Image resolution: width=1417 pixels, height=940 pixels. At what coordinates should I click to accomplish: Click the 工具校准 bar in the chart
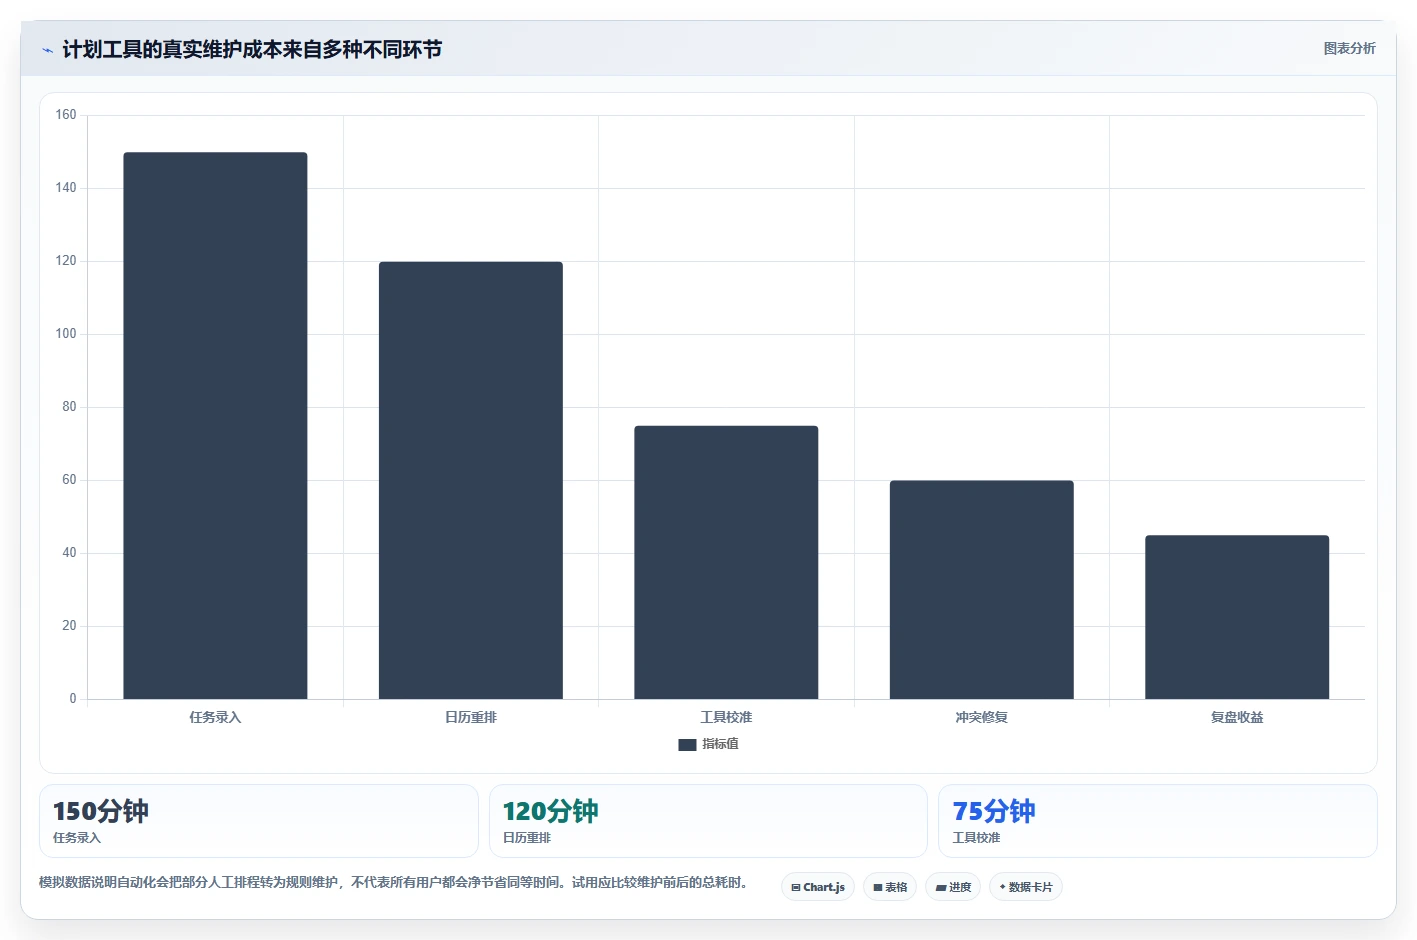[x=726, y=562]
